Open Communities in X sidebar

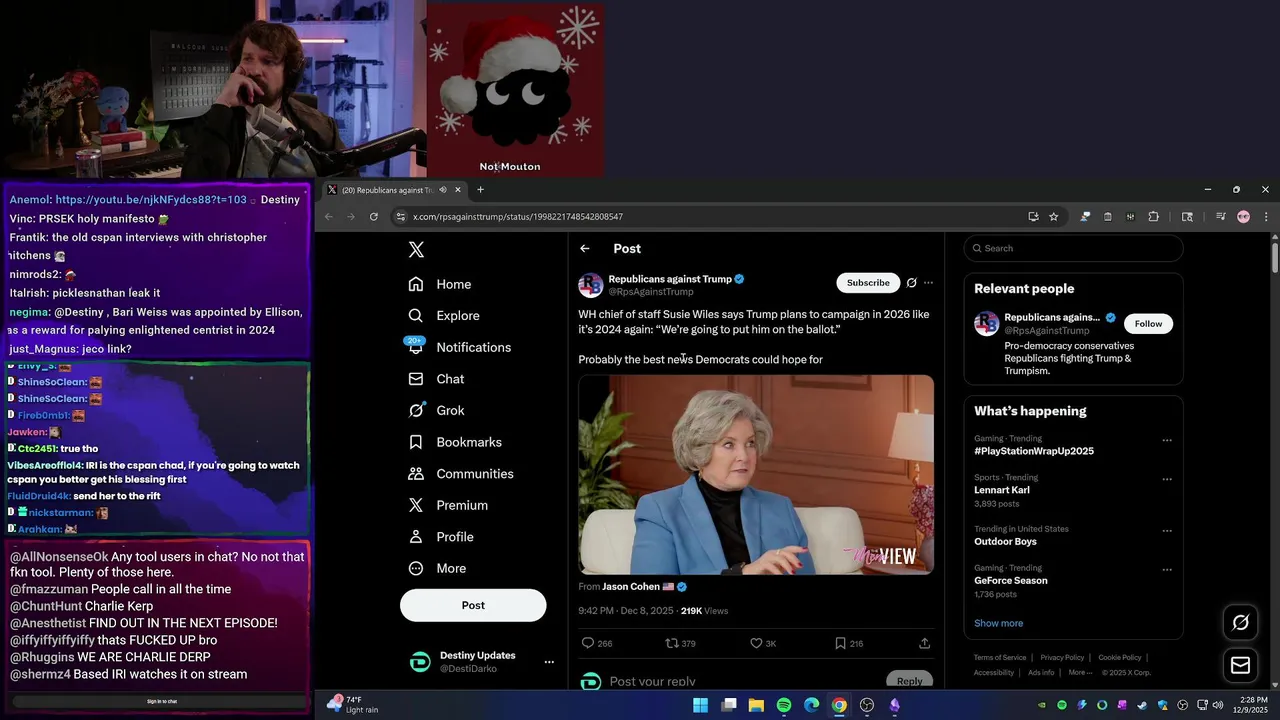tap(461, 474)
